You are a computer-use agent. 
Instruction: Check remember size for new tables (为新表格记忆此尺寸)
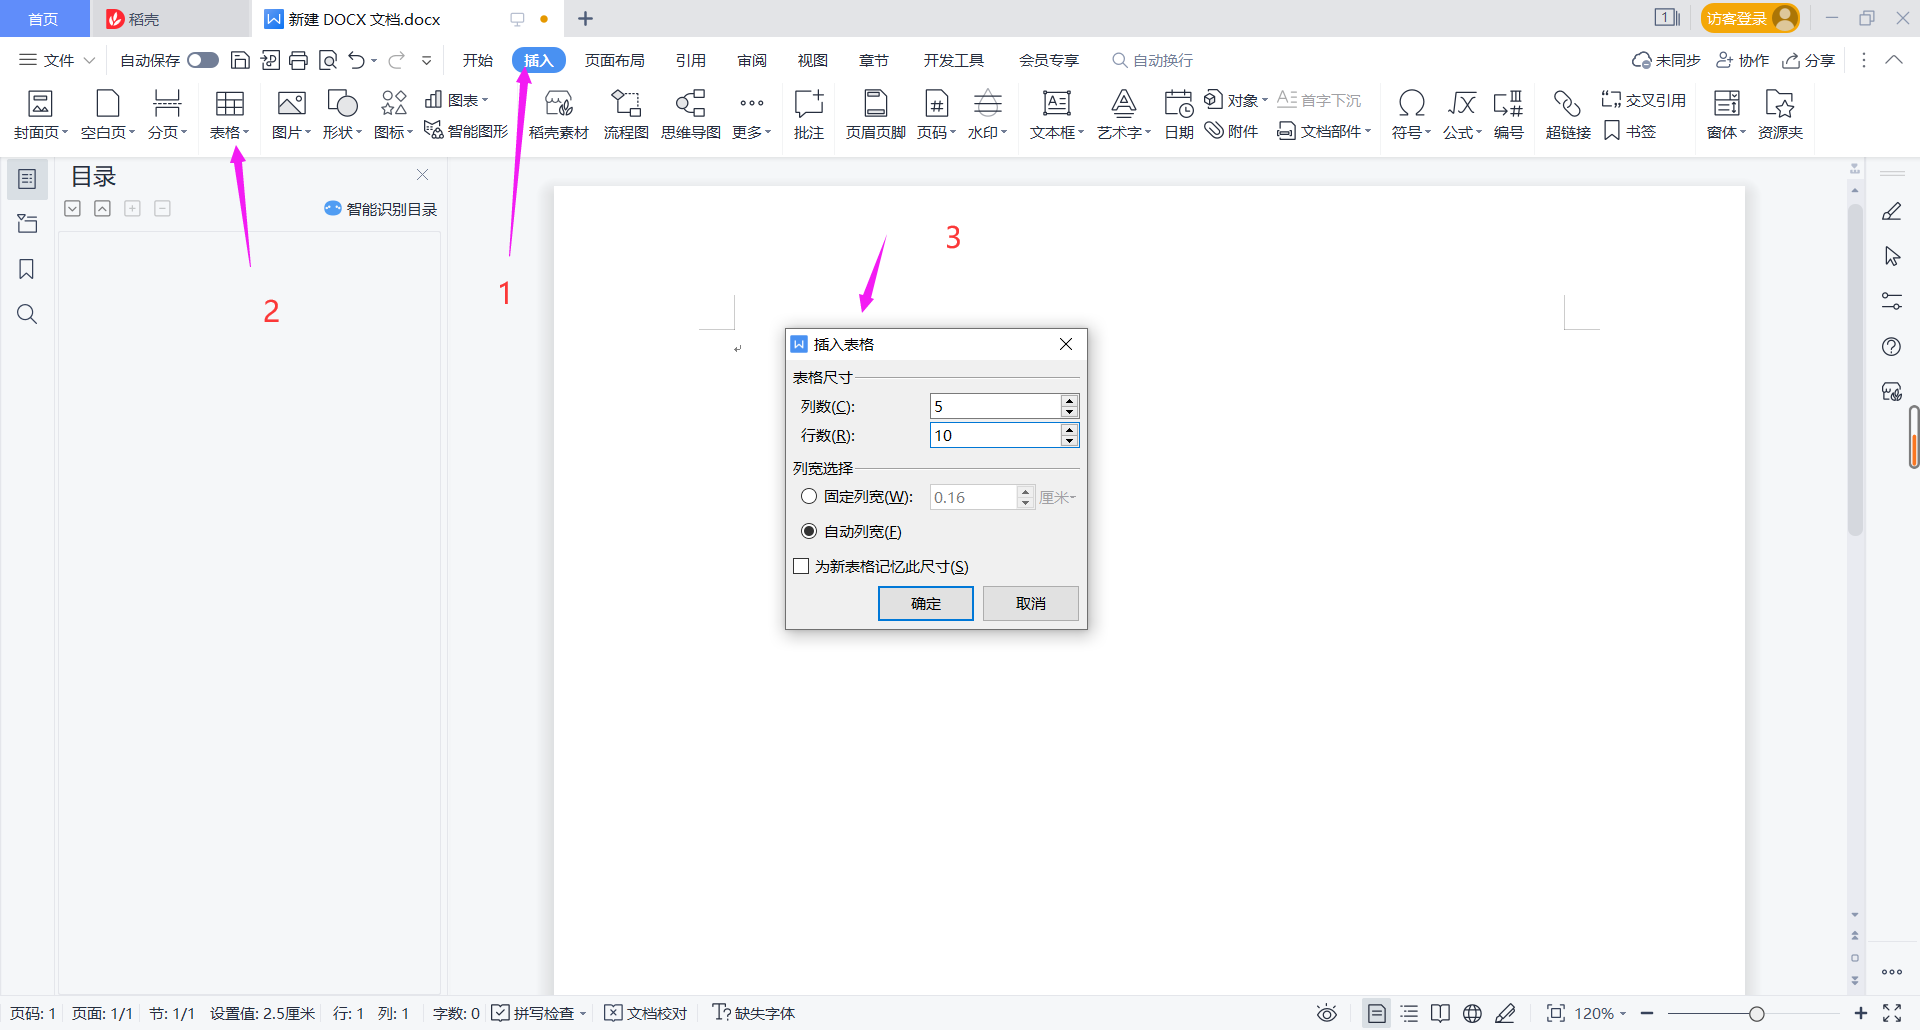(x=801, y=566)
